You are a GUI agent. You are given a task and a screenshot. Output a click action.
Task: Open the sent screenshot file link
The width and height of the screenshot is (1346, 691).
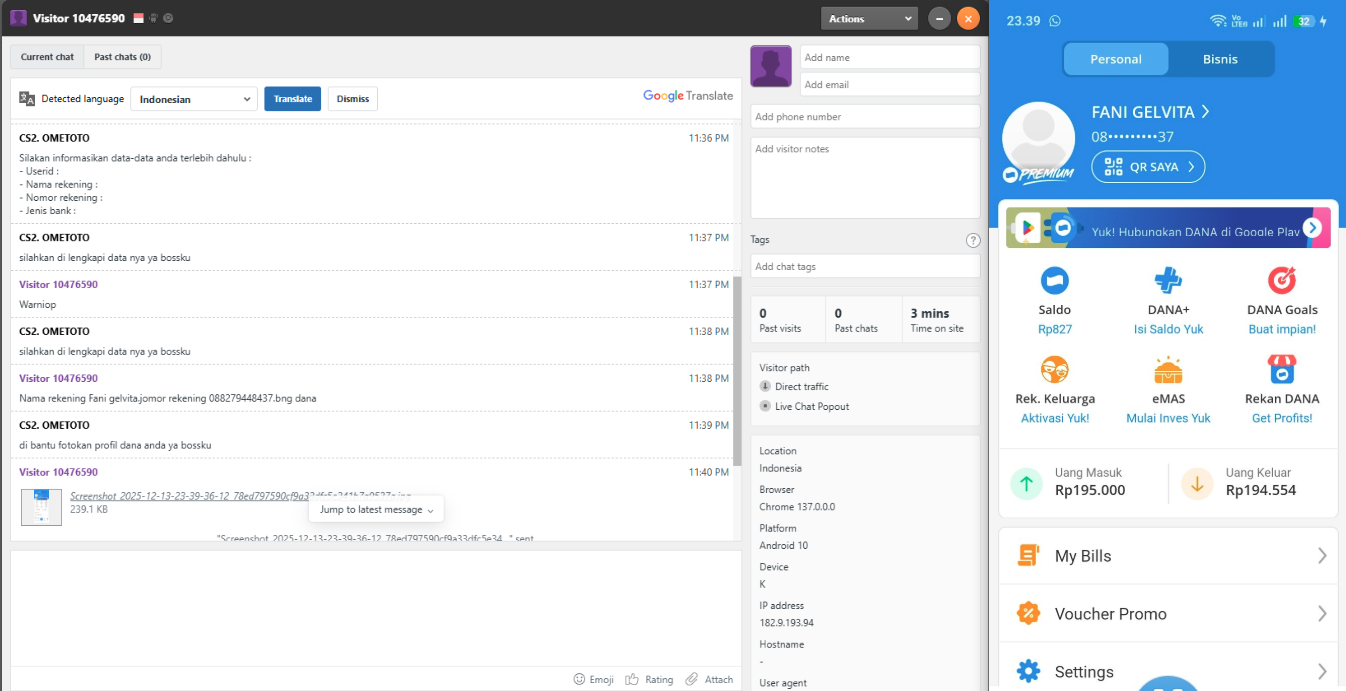point(240,496)
